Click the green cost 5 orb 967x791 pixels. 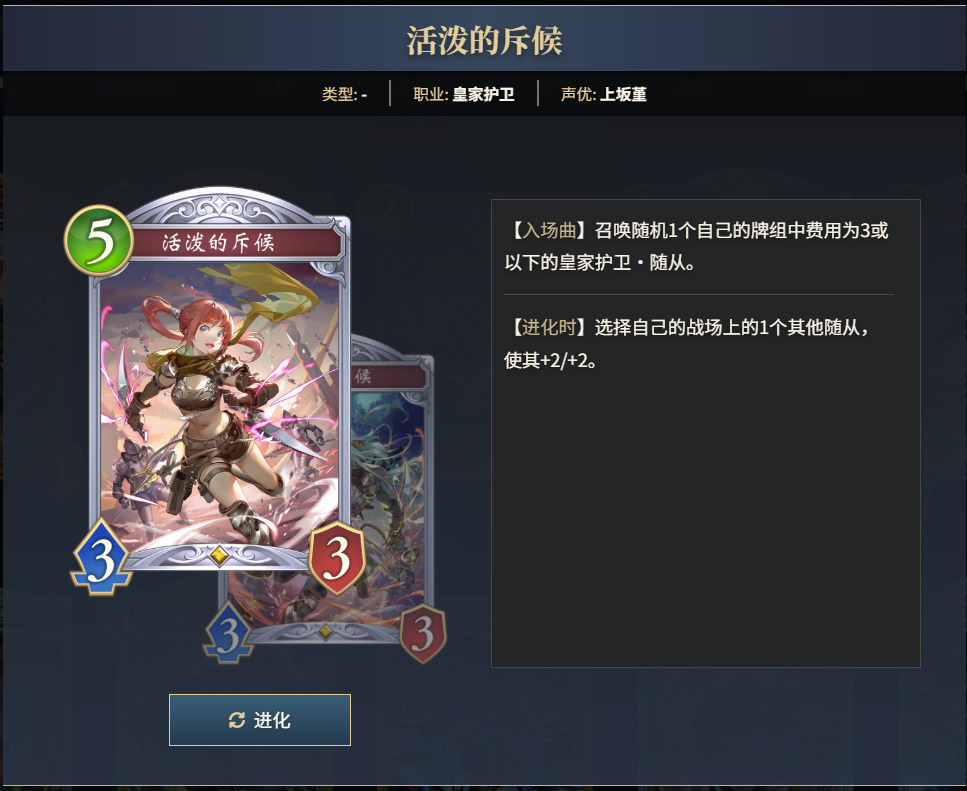click(99, 241)
